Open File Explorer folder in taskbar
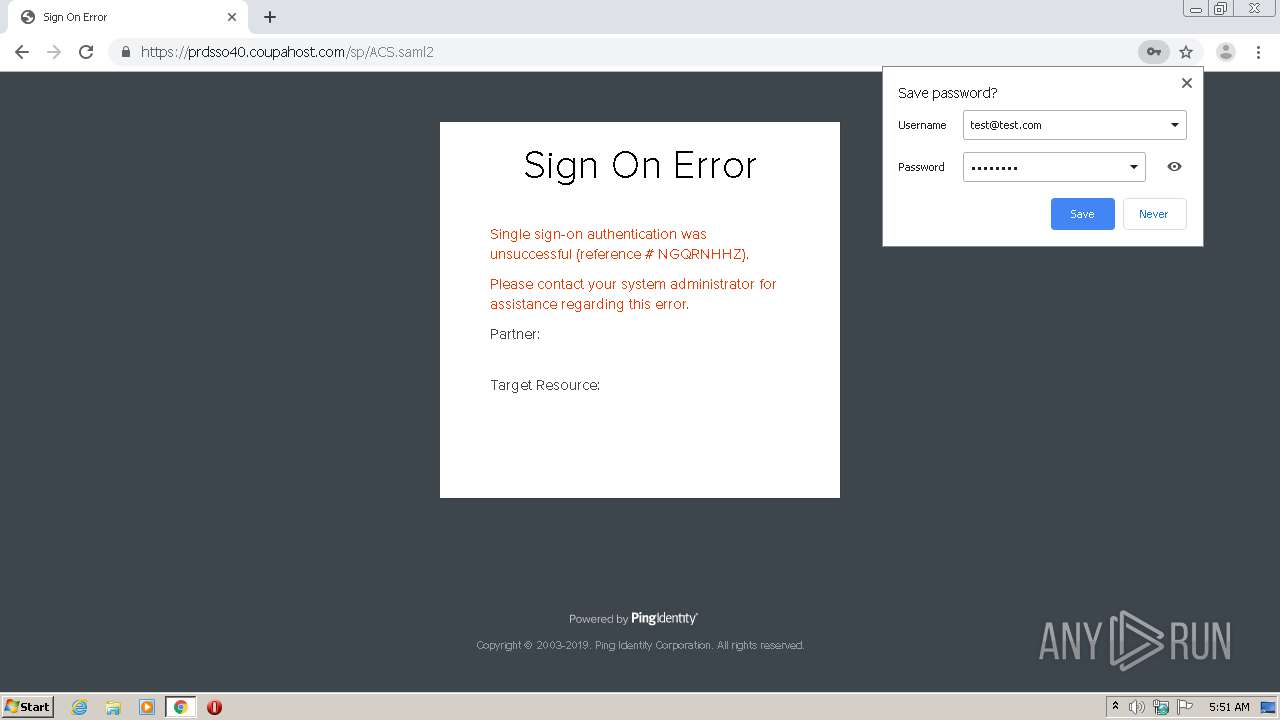This screenshot has height=720, width=1280. pyautogui.click(x=113, y=707)
